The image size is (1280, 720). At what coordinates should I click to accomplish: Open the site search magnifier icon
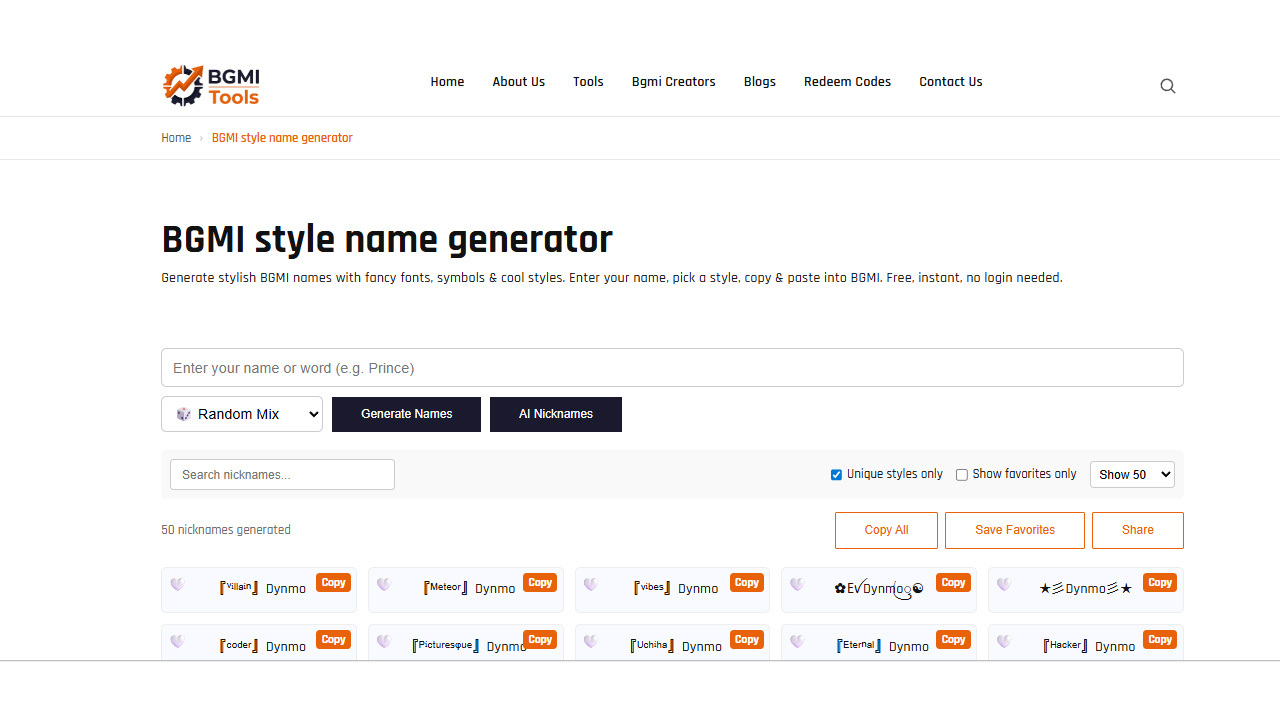coord(1168,86)
